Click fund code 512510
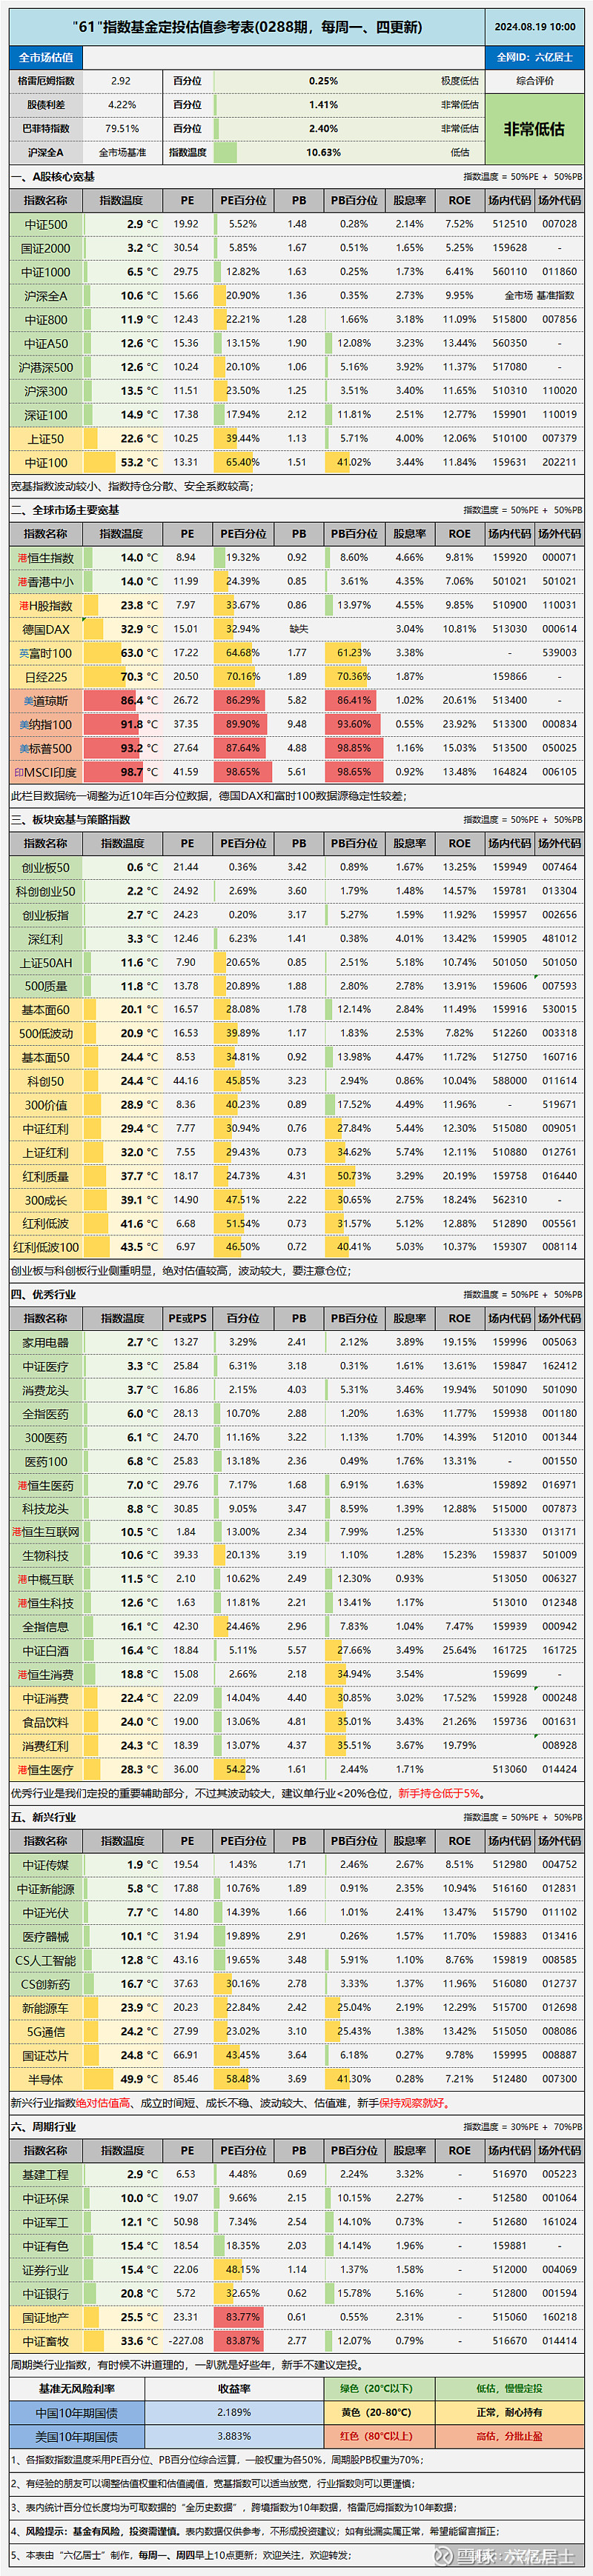The height and width of the screenshot is (2576, 593). coord(510,224)
